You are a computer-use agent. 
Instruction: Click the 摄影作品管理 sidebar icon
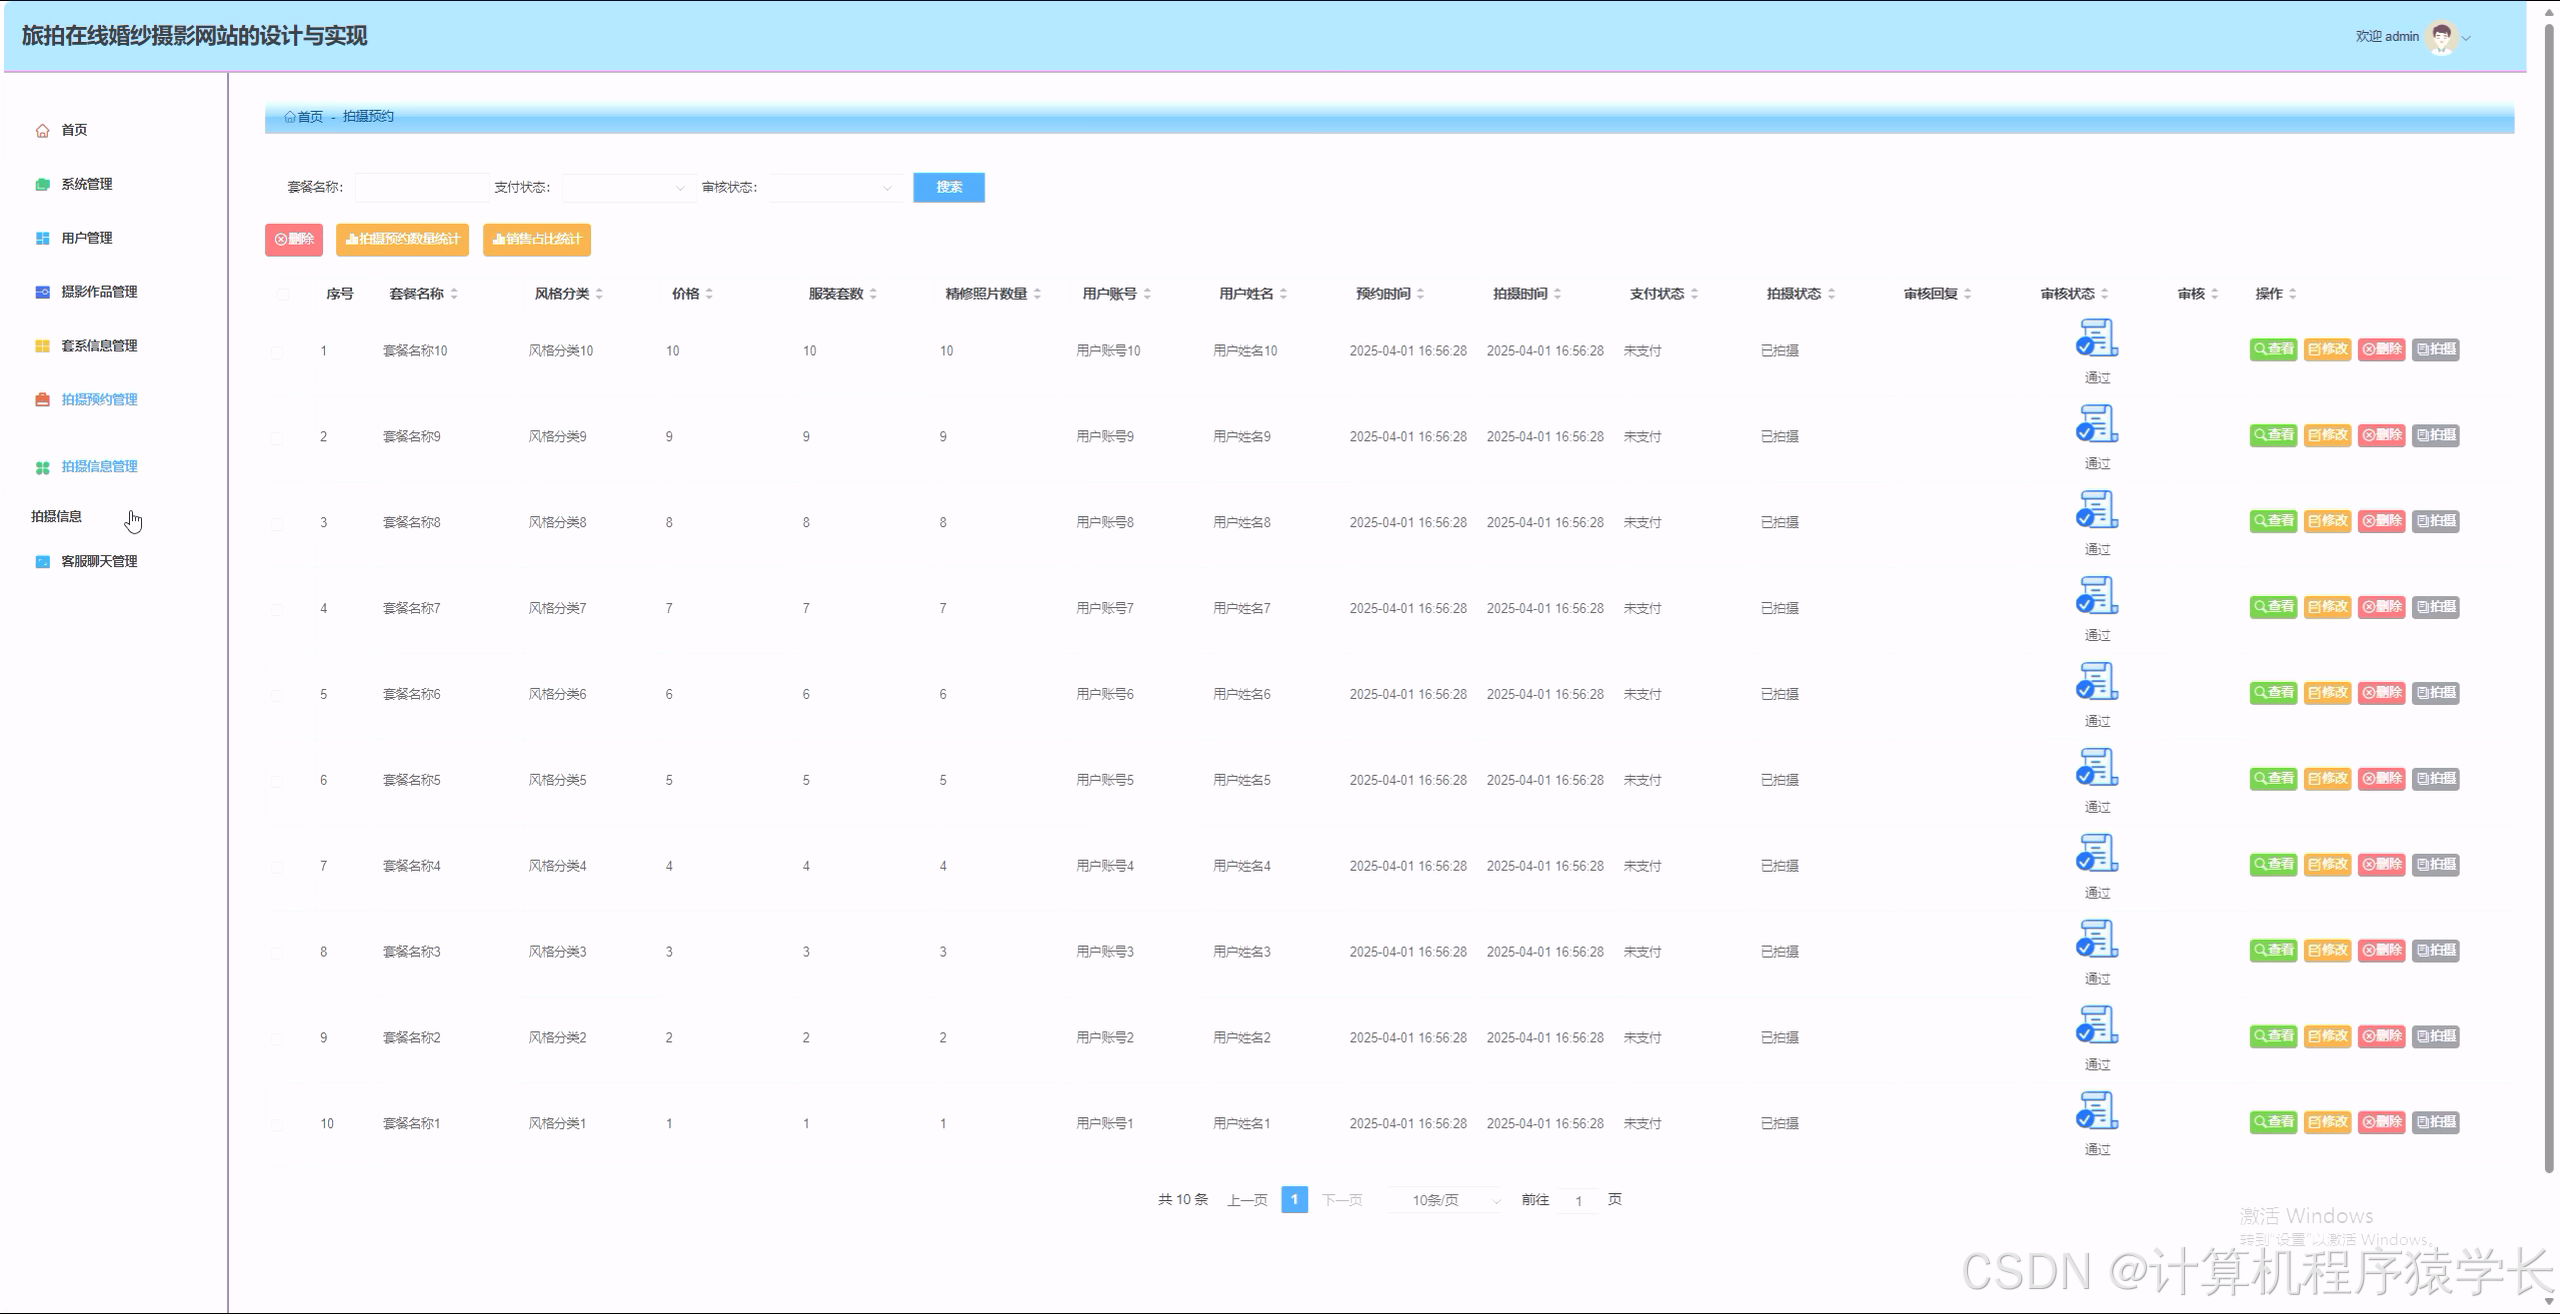[42, 292]
